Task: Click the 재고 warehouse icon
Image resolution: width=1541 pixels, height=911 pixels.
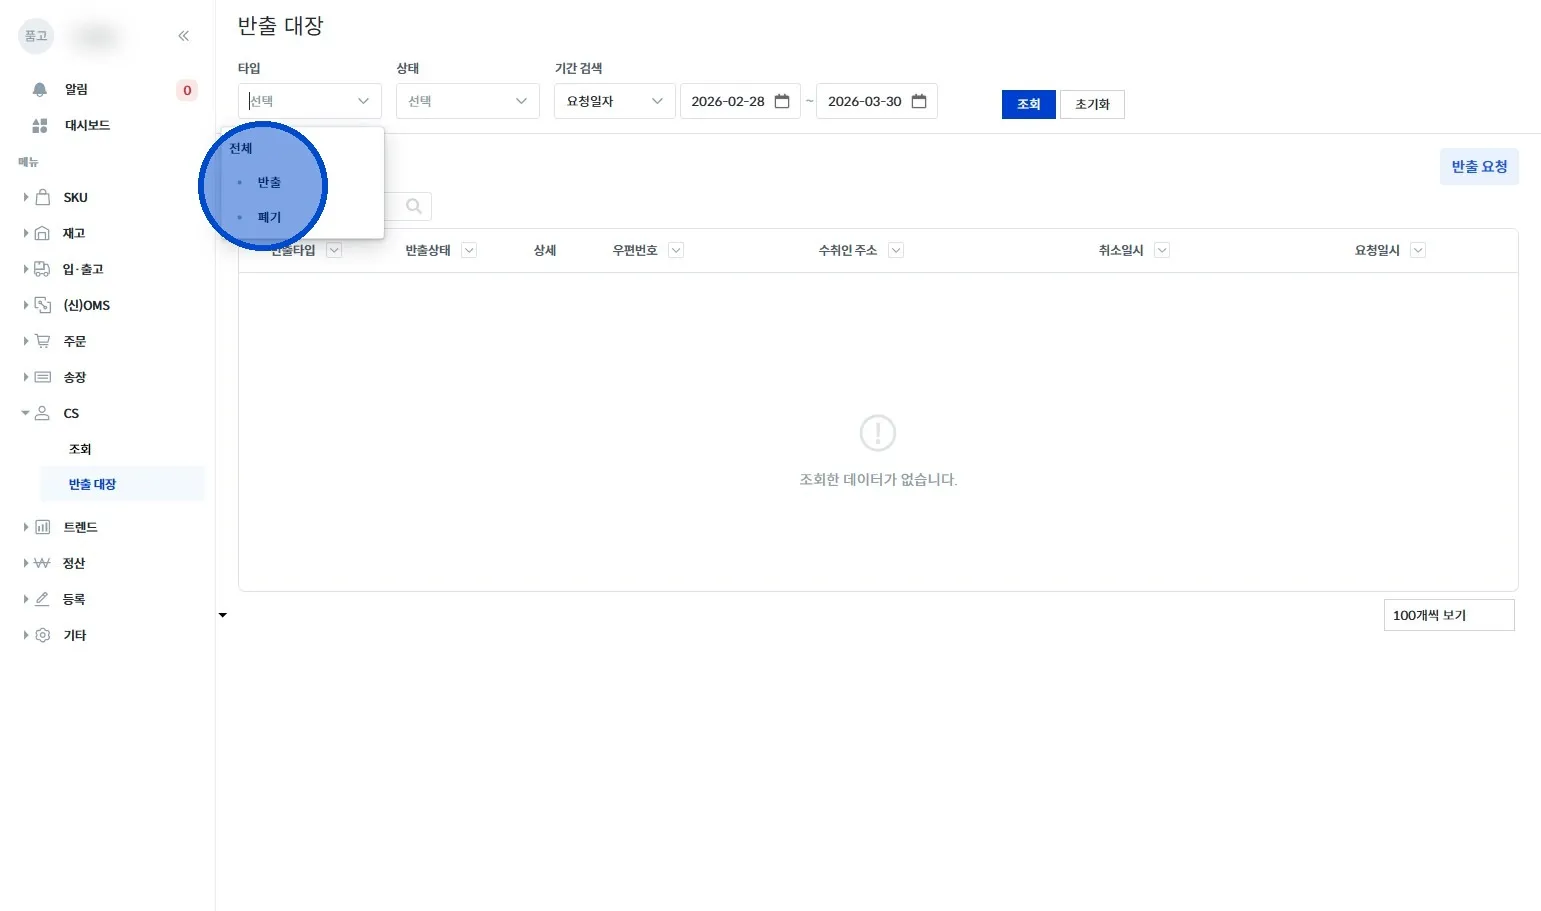Action: point(42,233)
